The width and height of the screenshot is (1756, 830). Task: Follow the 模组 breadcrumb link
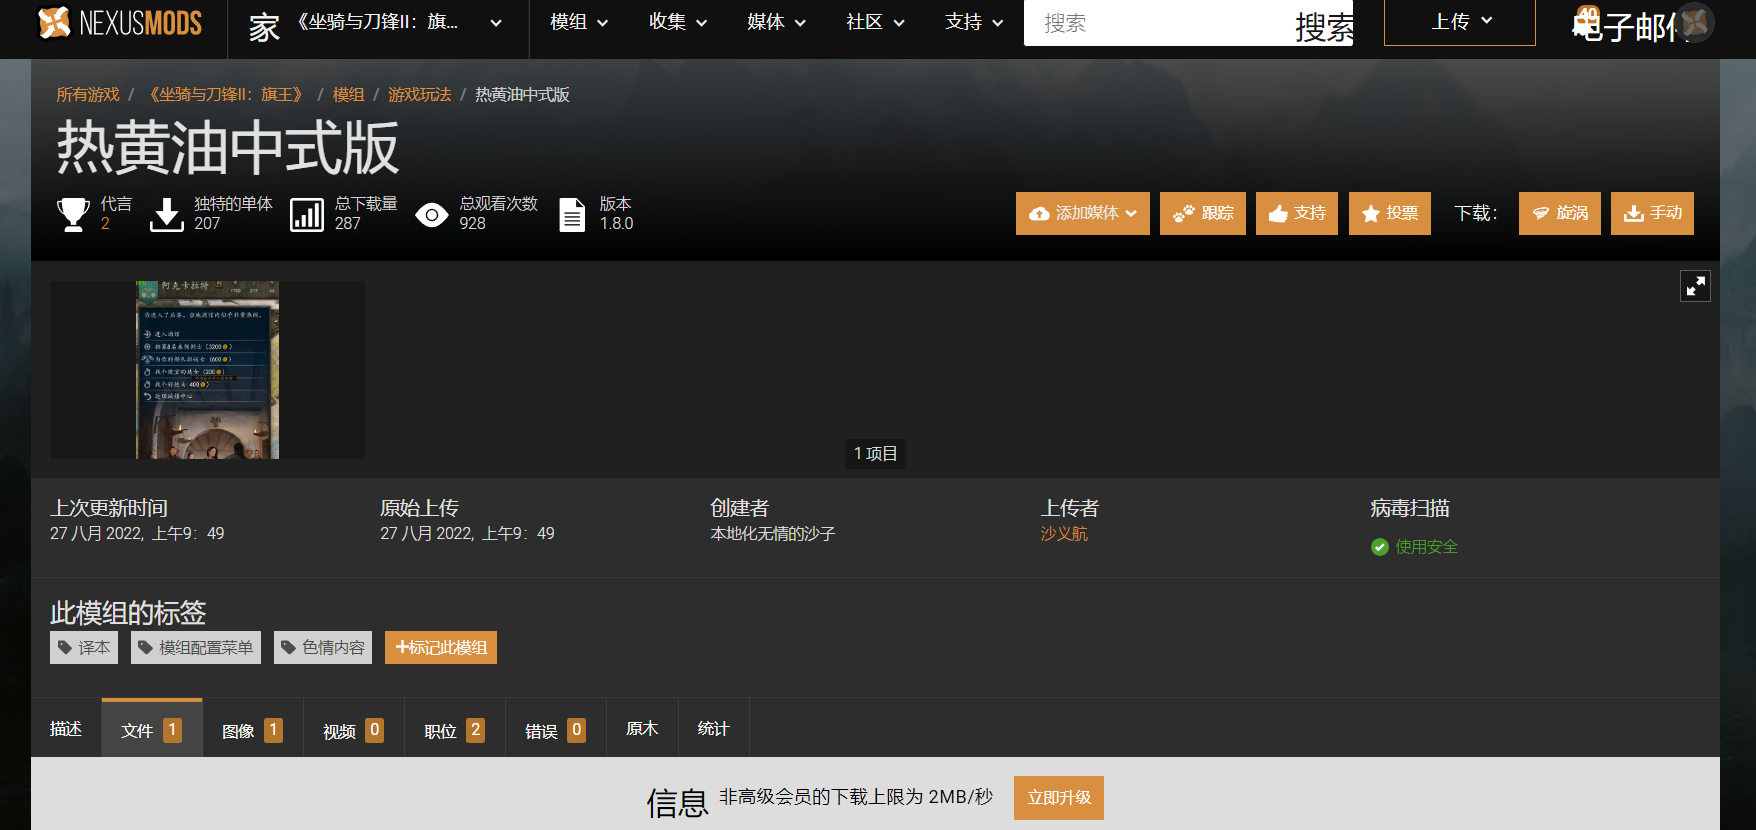[348, 94]
